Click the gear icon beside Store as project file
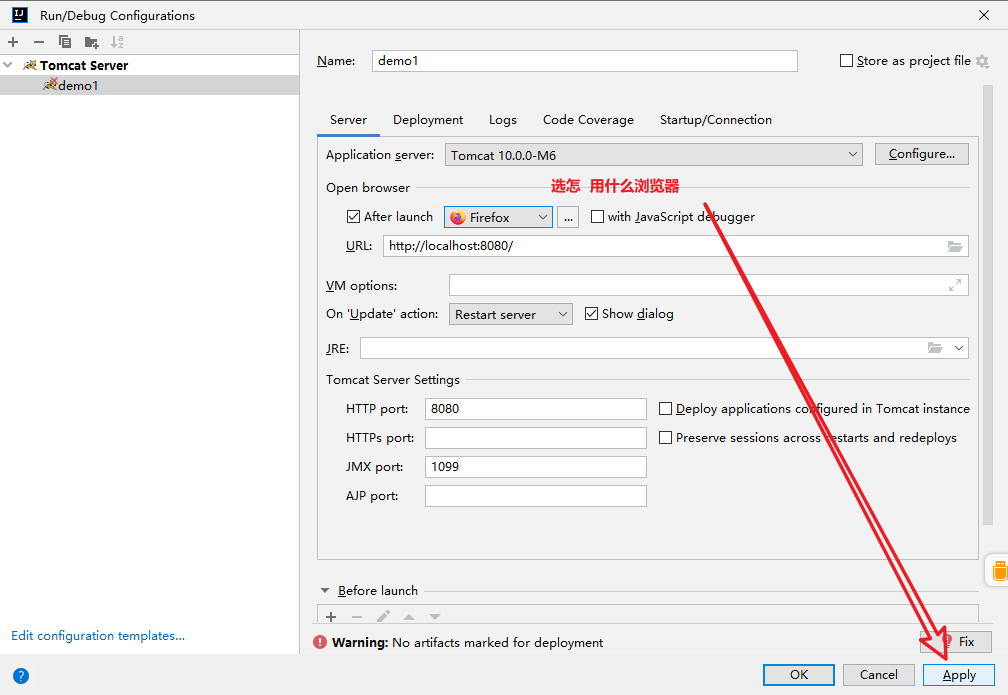 [982, 61]
